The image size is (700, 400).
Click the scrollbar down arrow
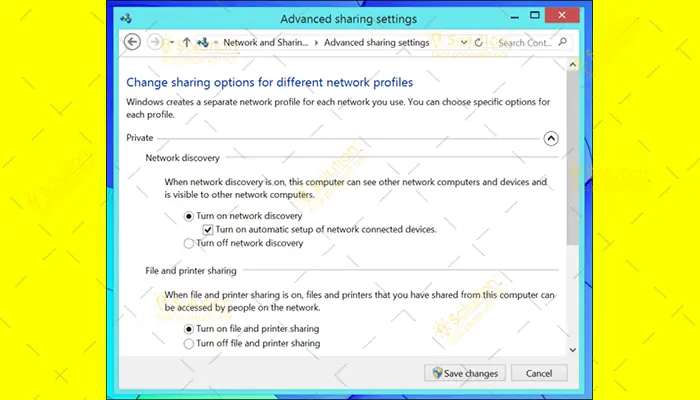[x=573, y=350]
